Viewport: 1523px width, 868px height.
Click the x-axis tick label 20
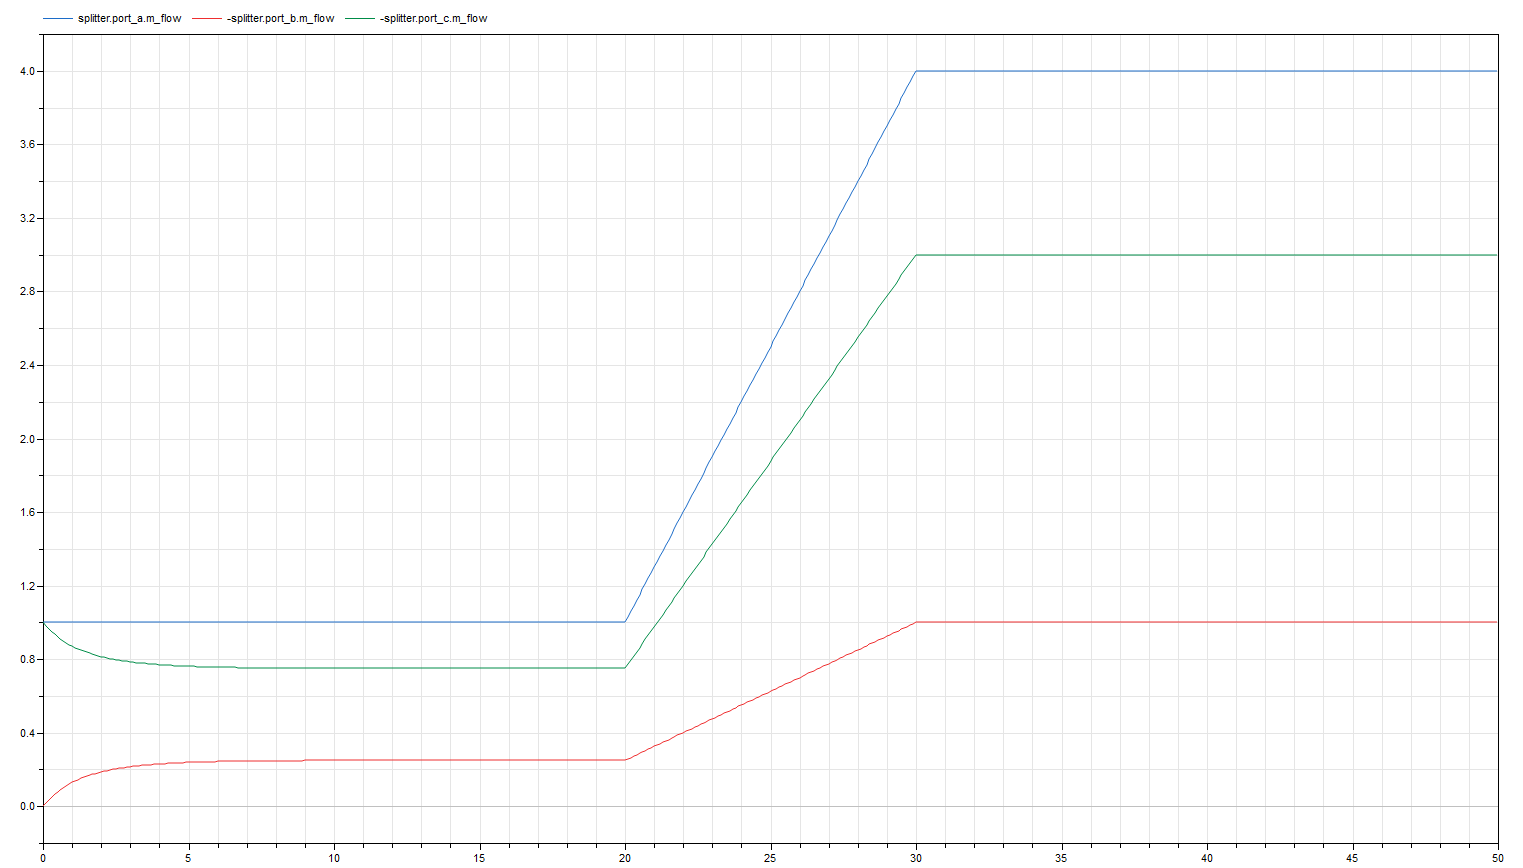(625, 857)
